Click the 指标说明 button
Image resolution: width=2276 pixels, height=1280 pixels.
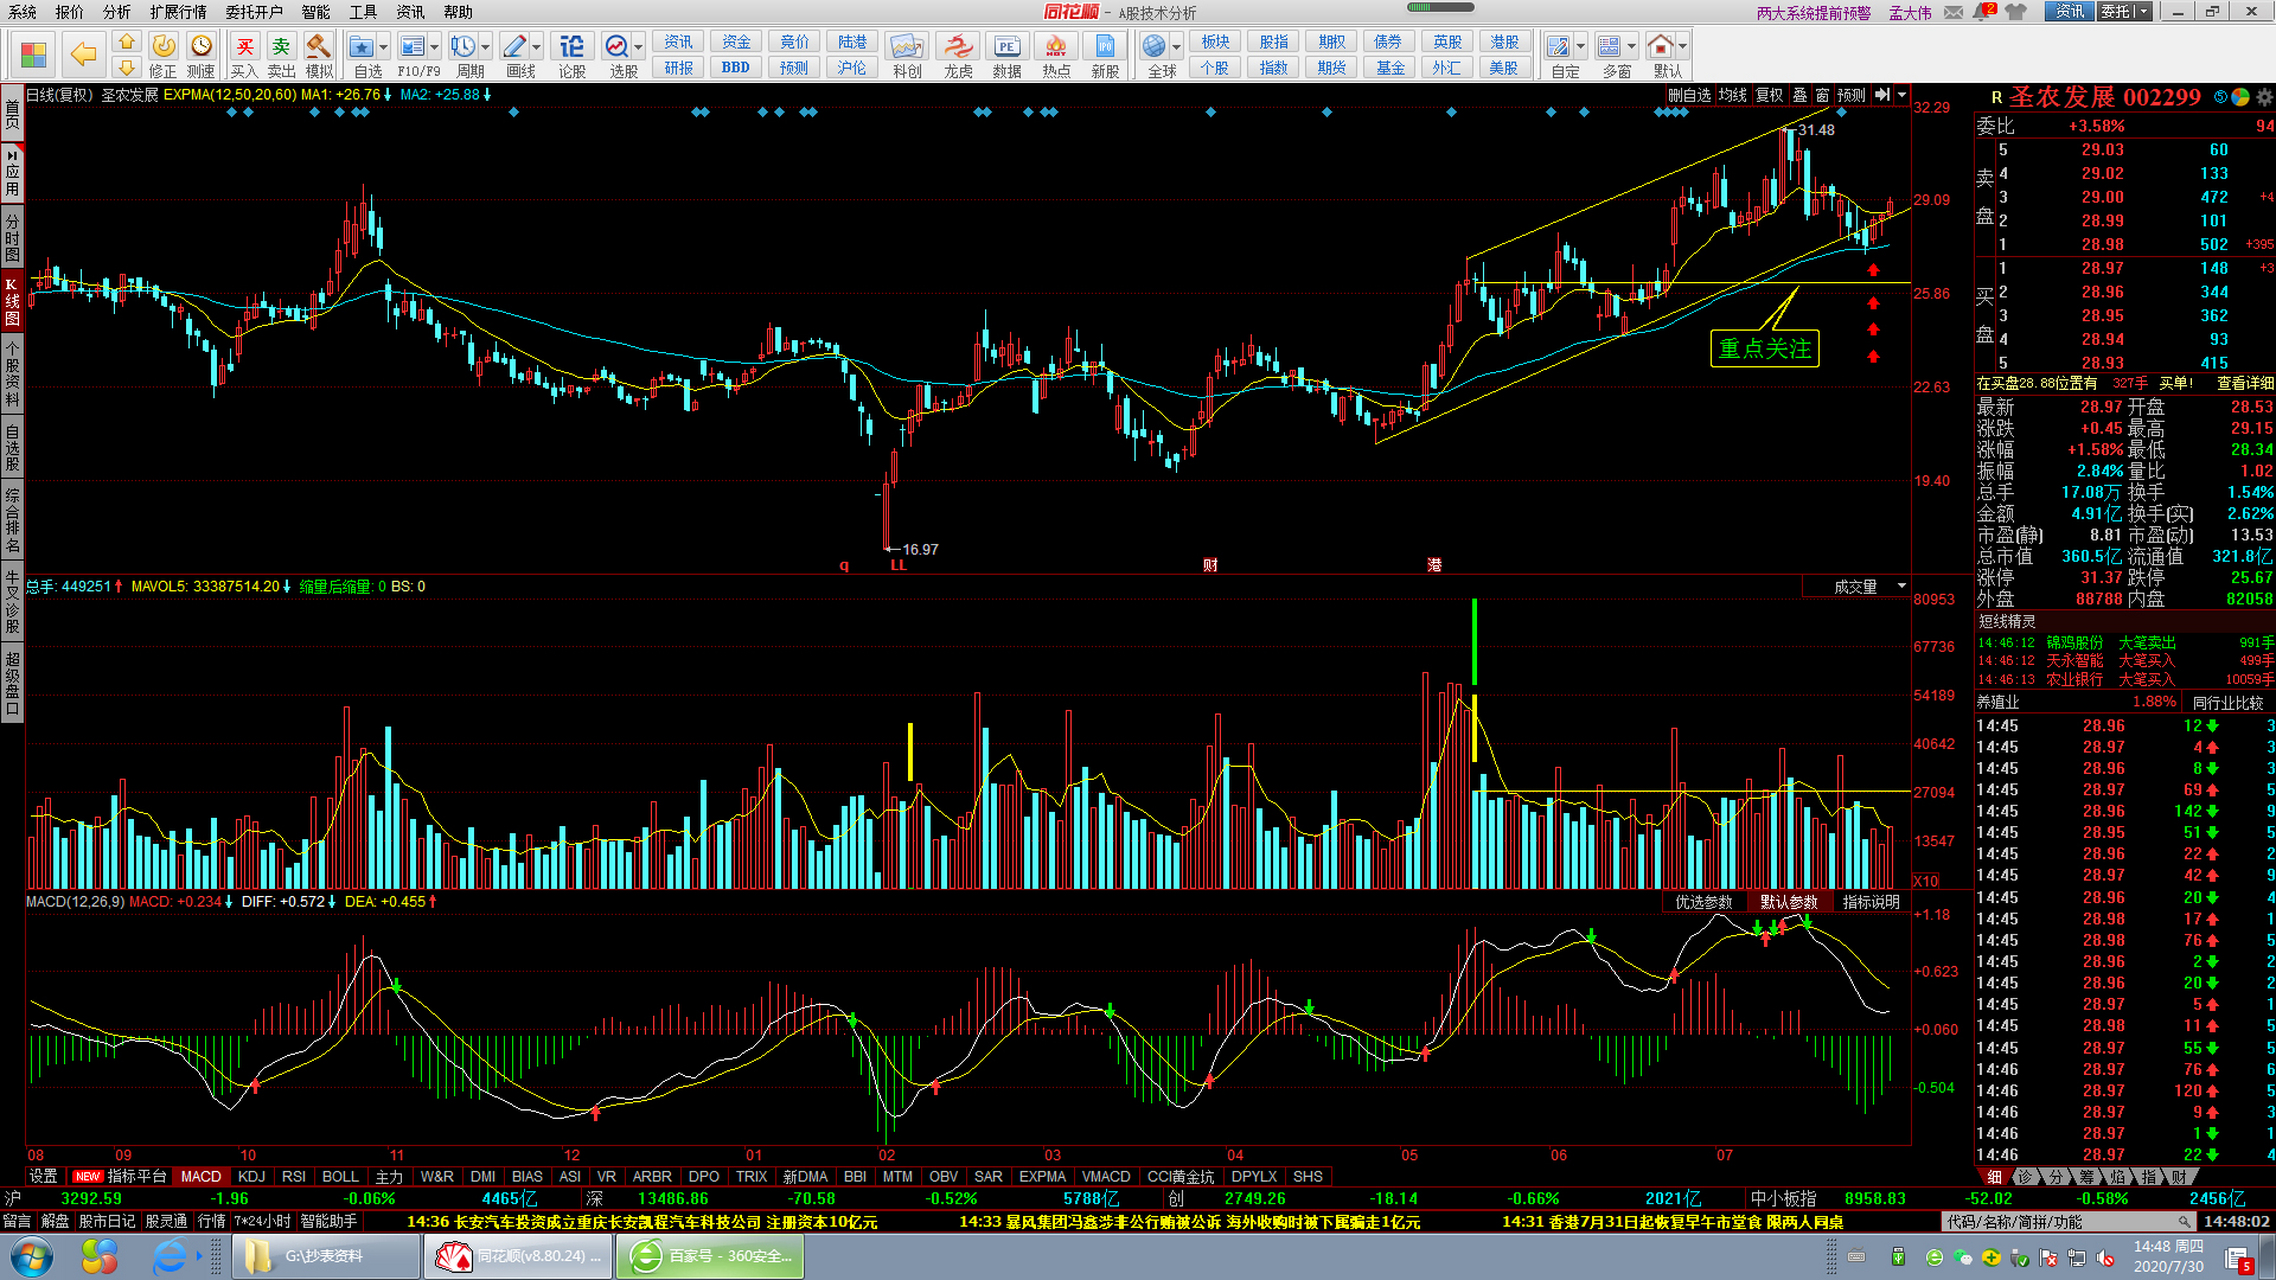coord(1870,902)
